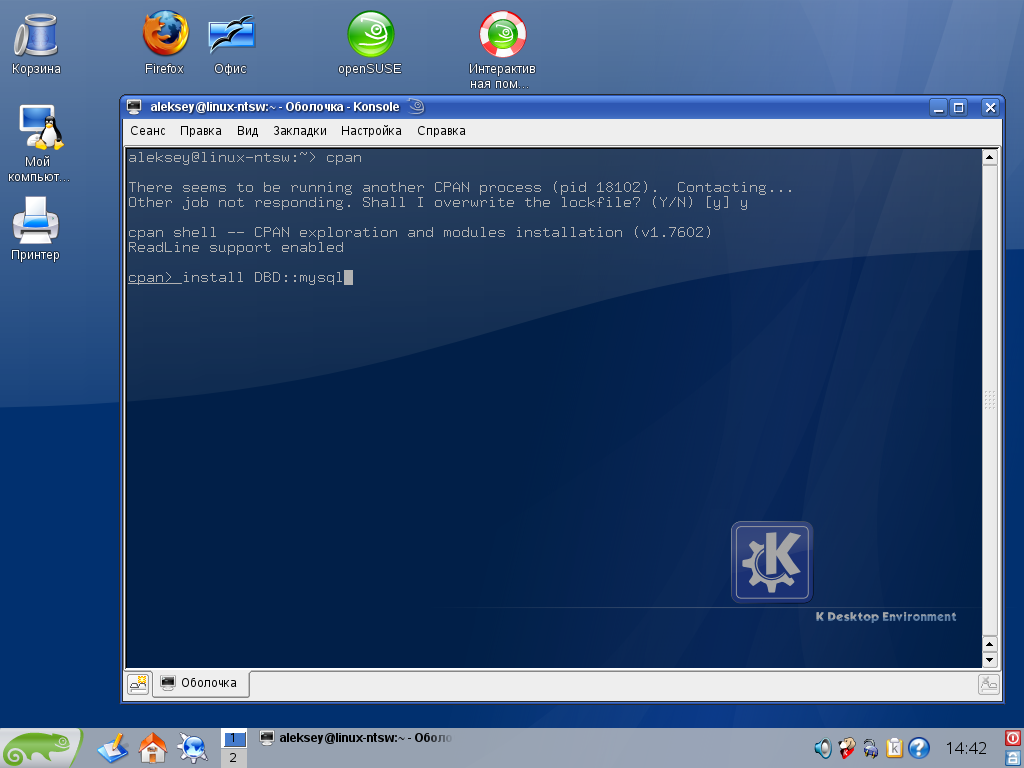Open the Интерактивная помощь lifebuoy icon
The width and height of the screenshot is (1024, 768).
[x=502, y=36]
